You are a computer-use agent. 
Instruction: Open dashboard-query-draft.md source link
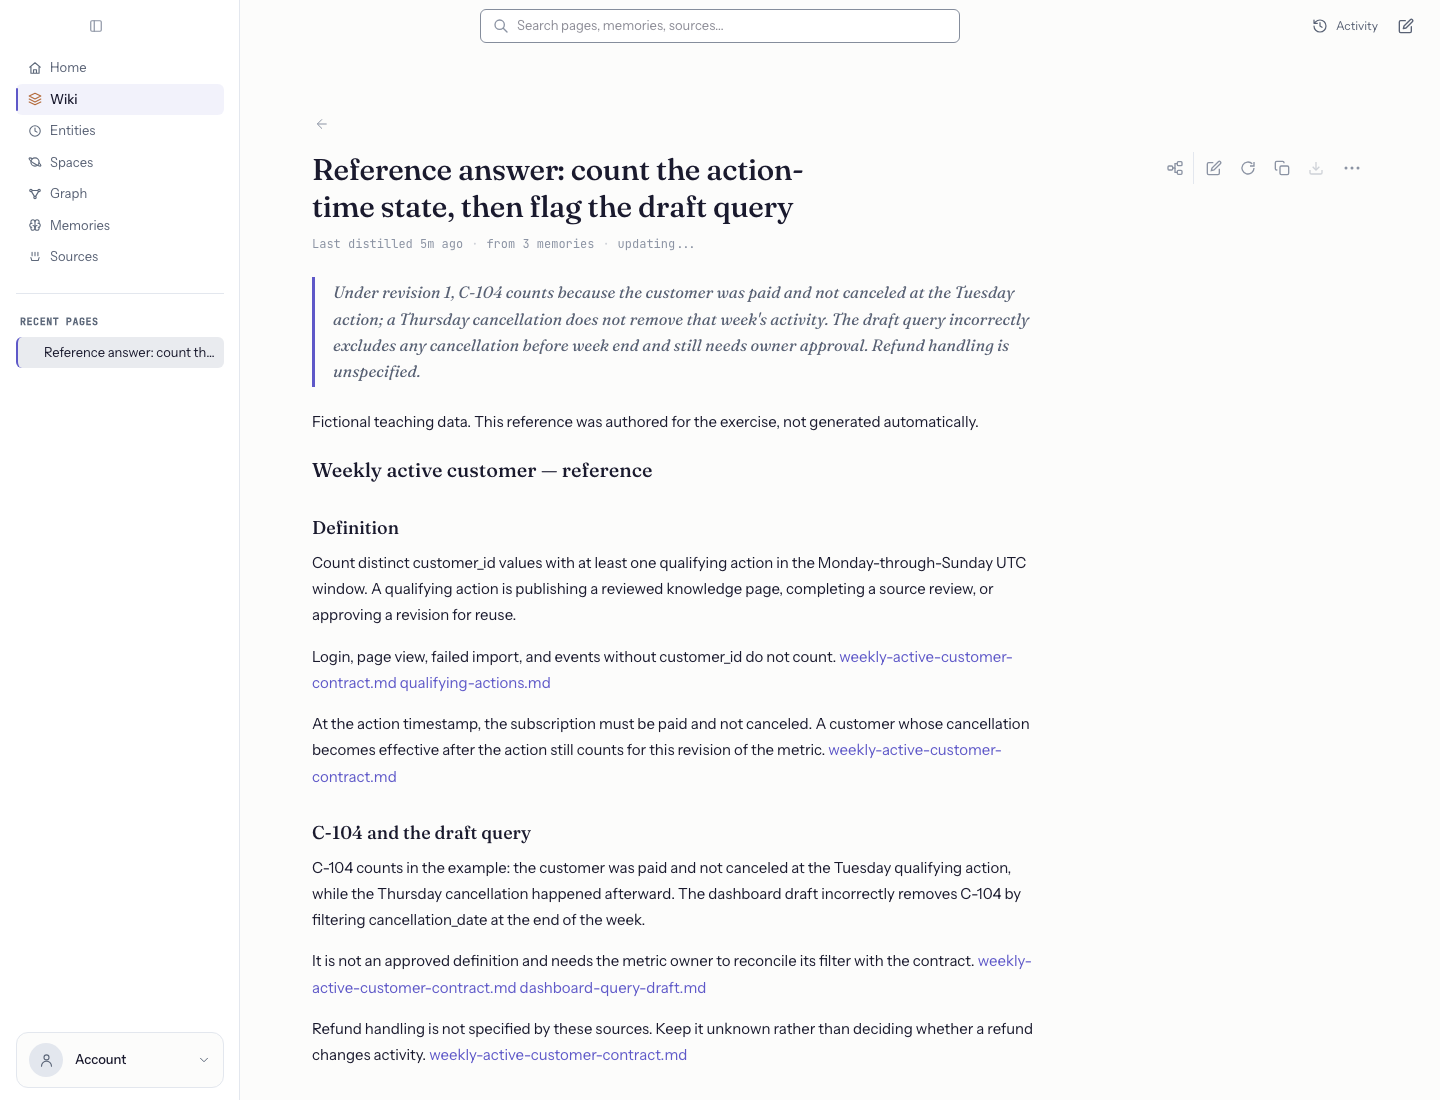pyautogui.click(x=613, y=988)
